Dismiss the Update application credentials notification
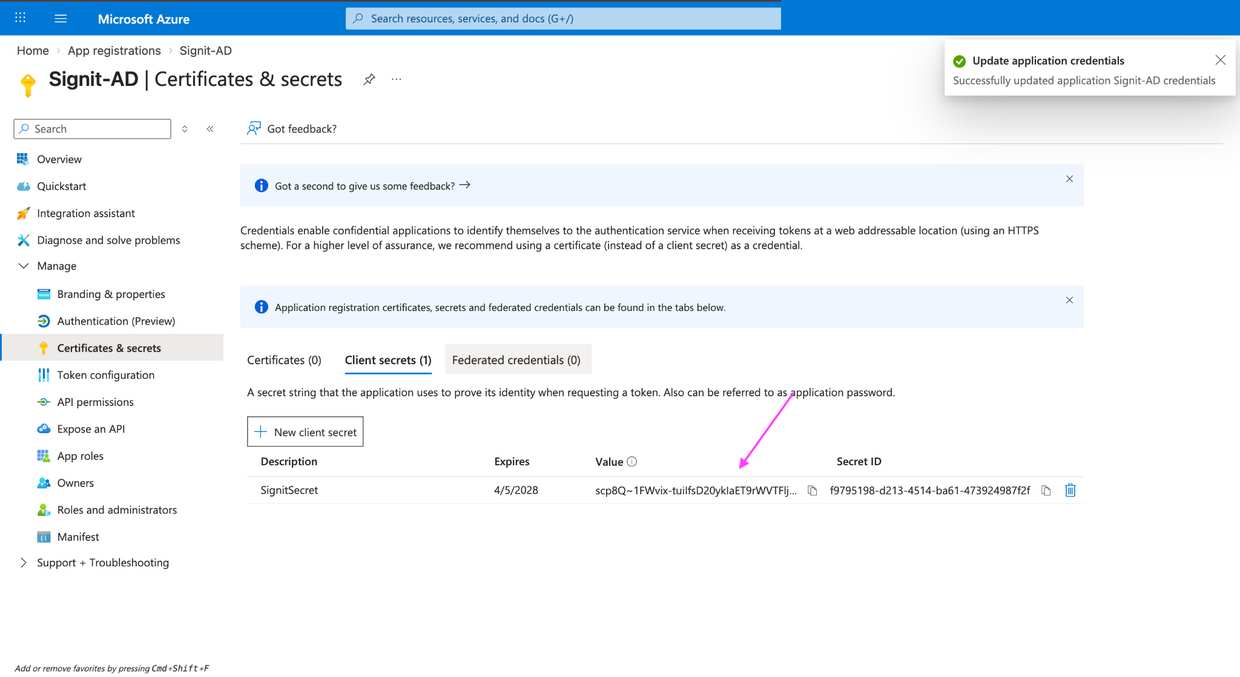Image resolution: width=1240 pixels, height=677 pixels. tap(1220, 60)
